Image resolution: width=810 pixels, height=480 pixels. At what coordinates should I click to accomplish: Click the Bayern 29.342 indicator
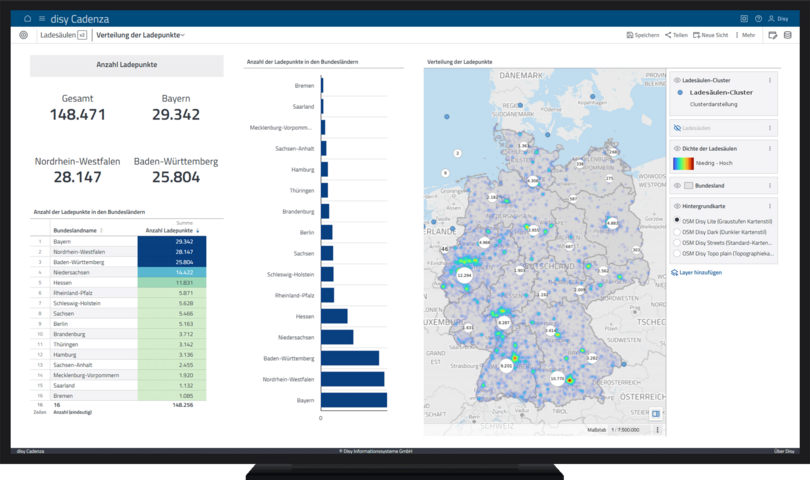click(x=176, y=107)
